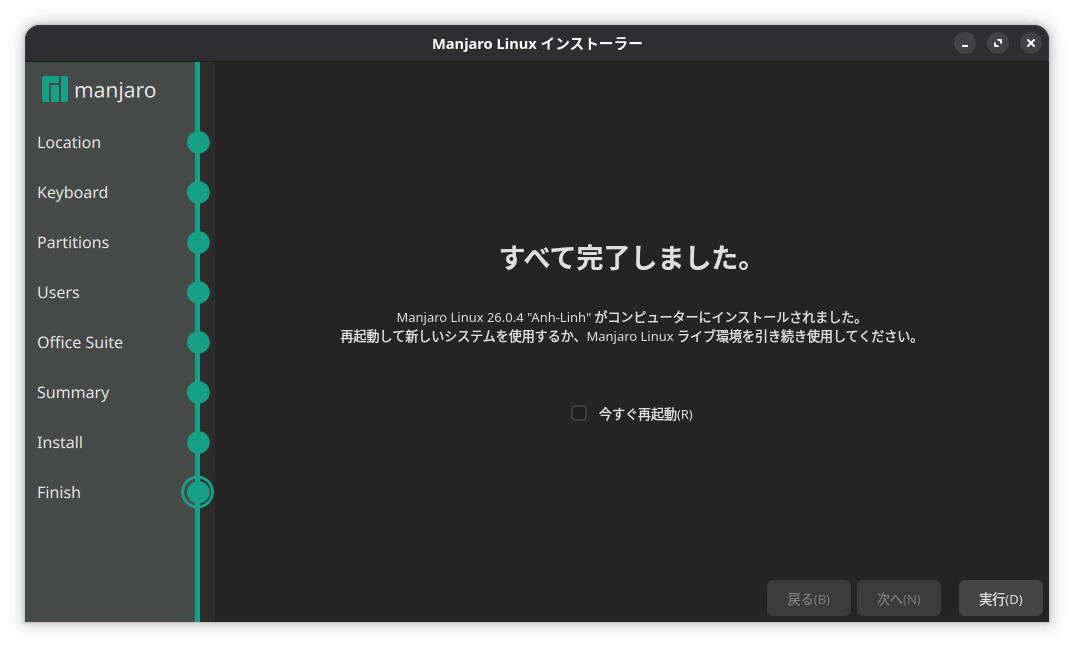Click the progress dot beside Install
Screen dimensions: 1074x647
tap(198, 442)
